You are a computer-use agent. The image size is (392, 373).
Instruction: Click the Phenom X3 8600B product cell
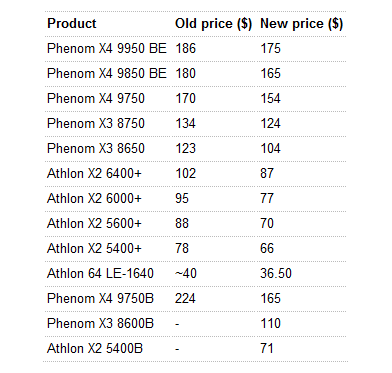[x=100, y=324]
